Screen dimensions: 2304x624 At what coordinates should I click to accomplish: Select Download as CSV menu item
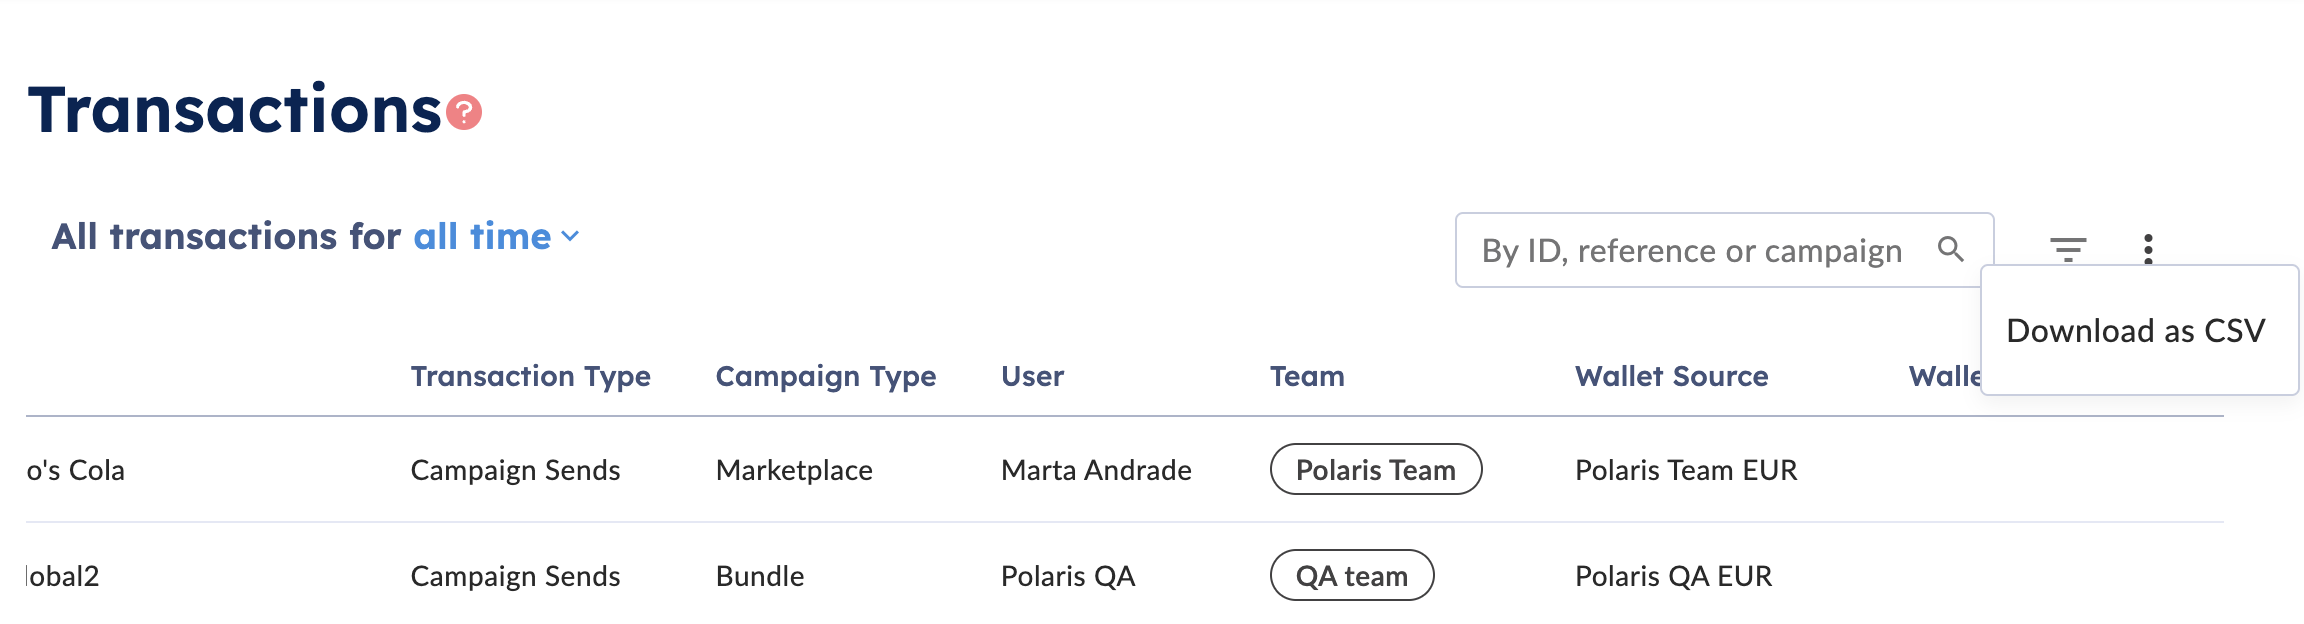click(2135, 331)
